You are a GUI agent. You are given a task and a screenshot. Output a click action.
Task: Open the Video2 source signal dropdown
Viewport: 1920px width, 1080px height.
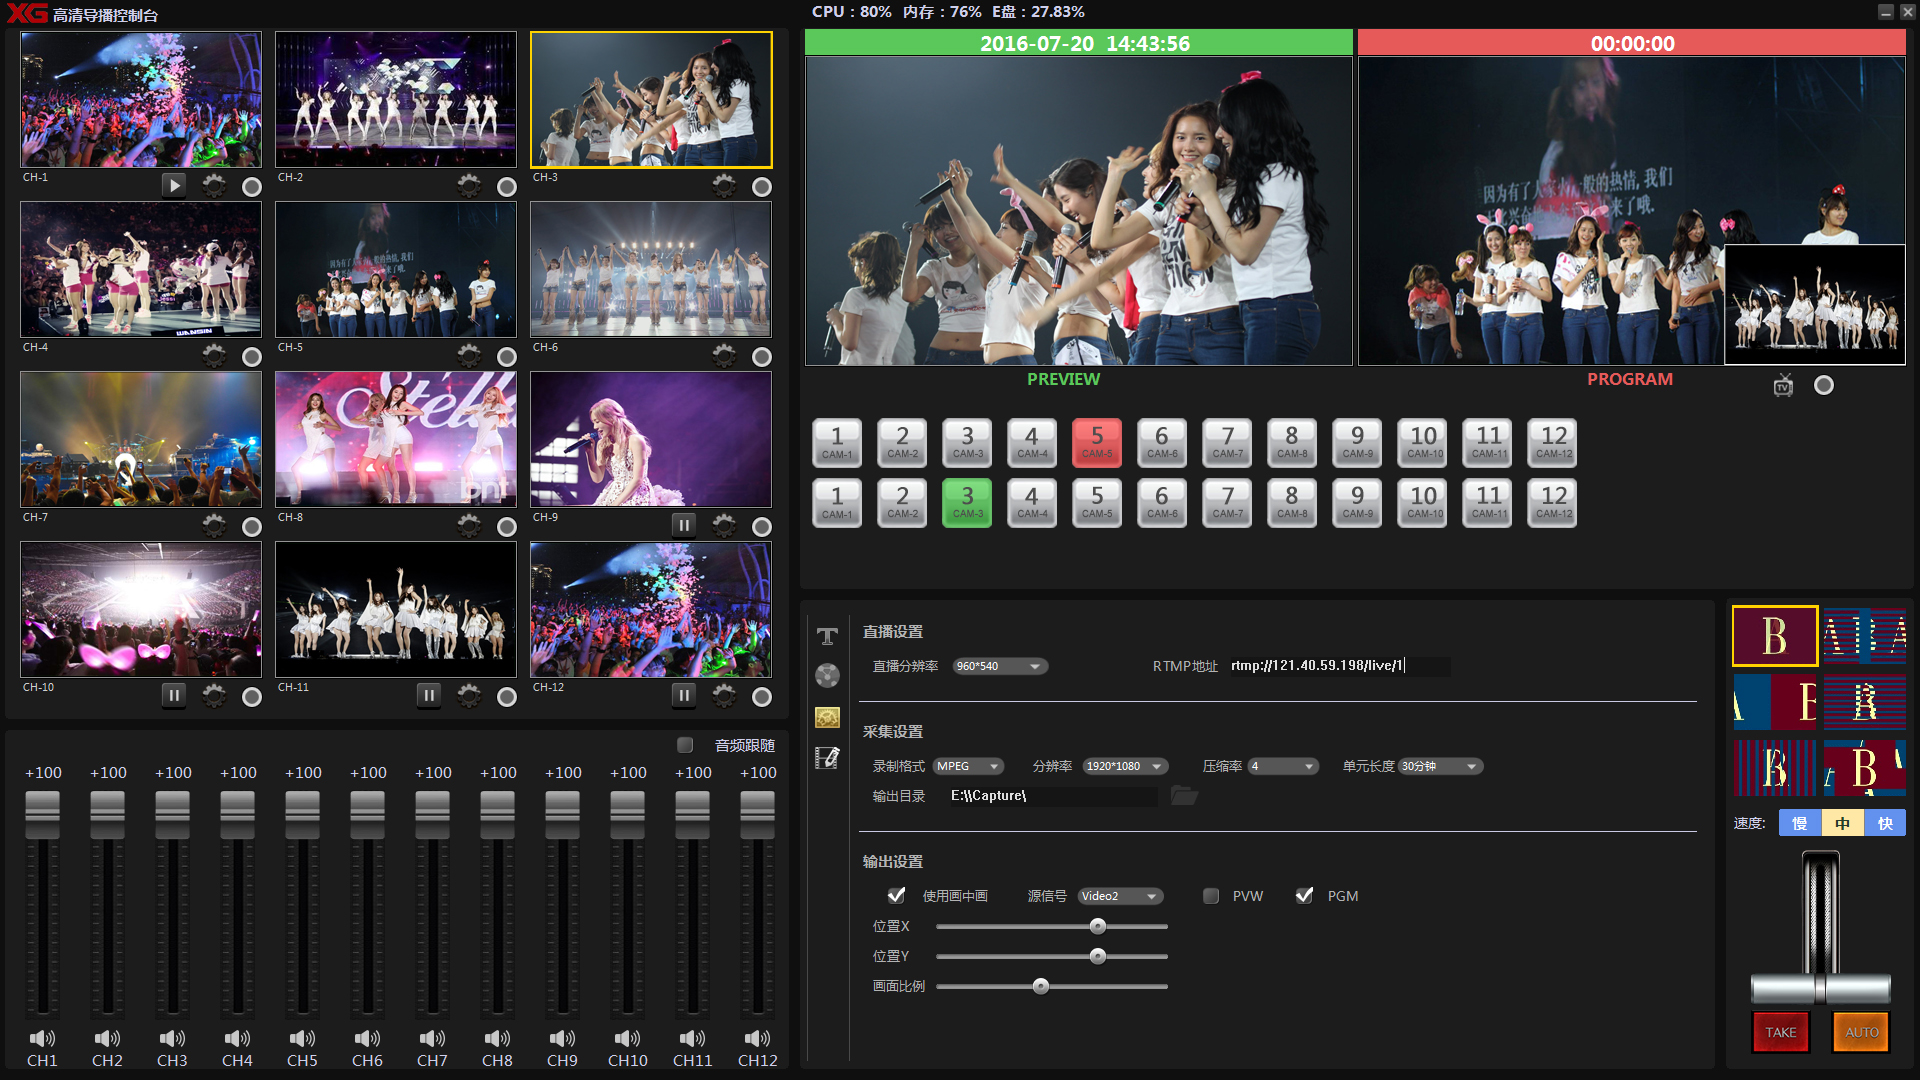click(1121, 896)
